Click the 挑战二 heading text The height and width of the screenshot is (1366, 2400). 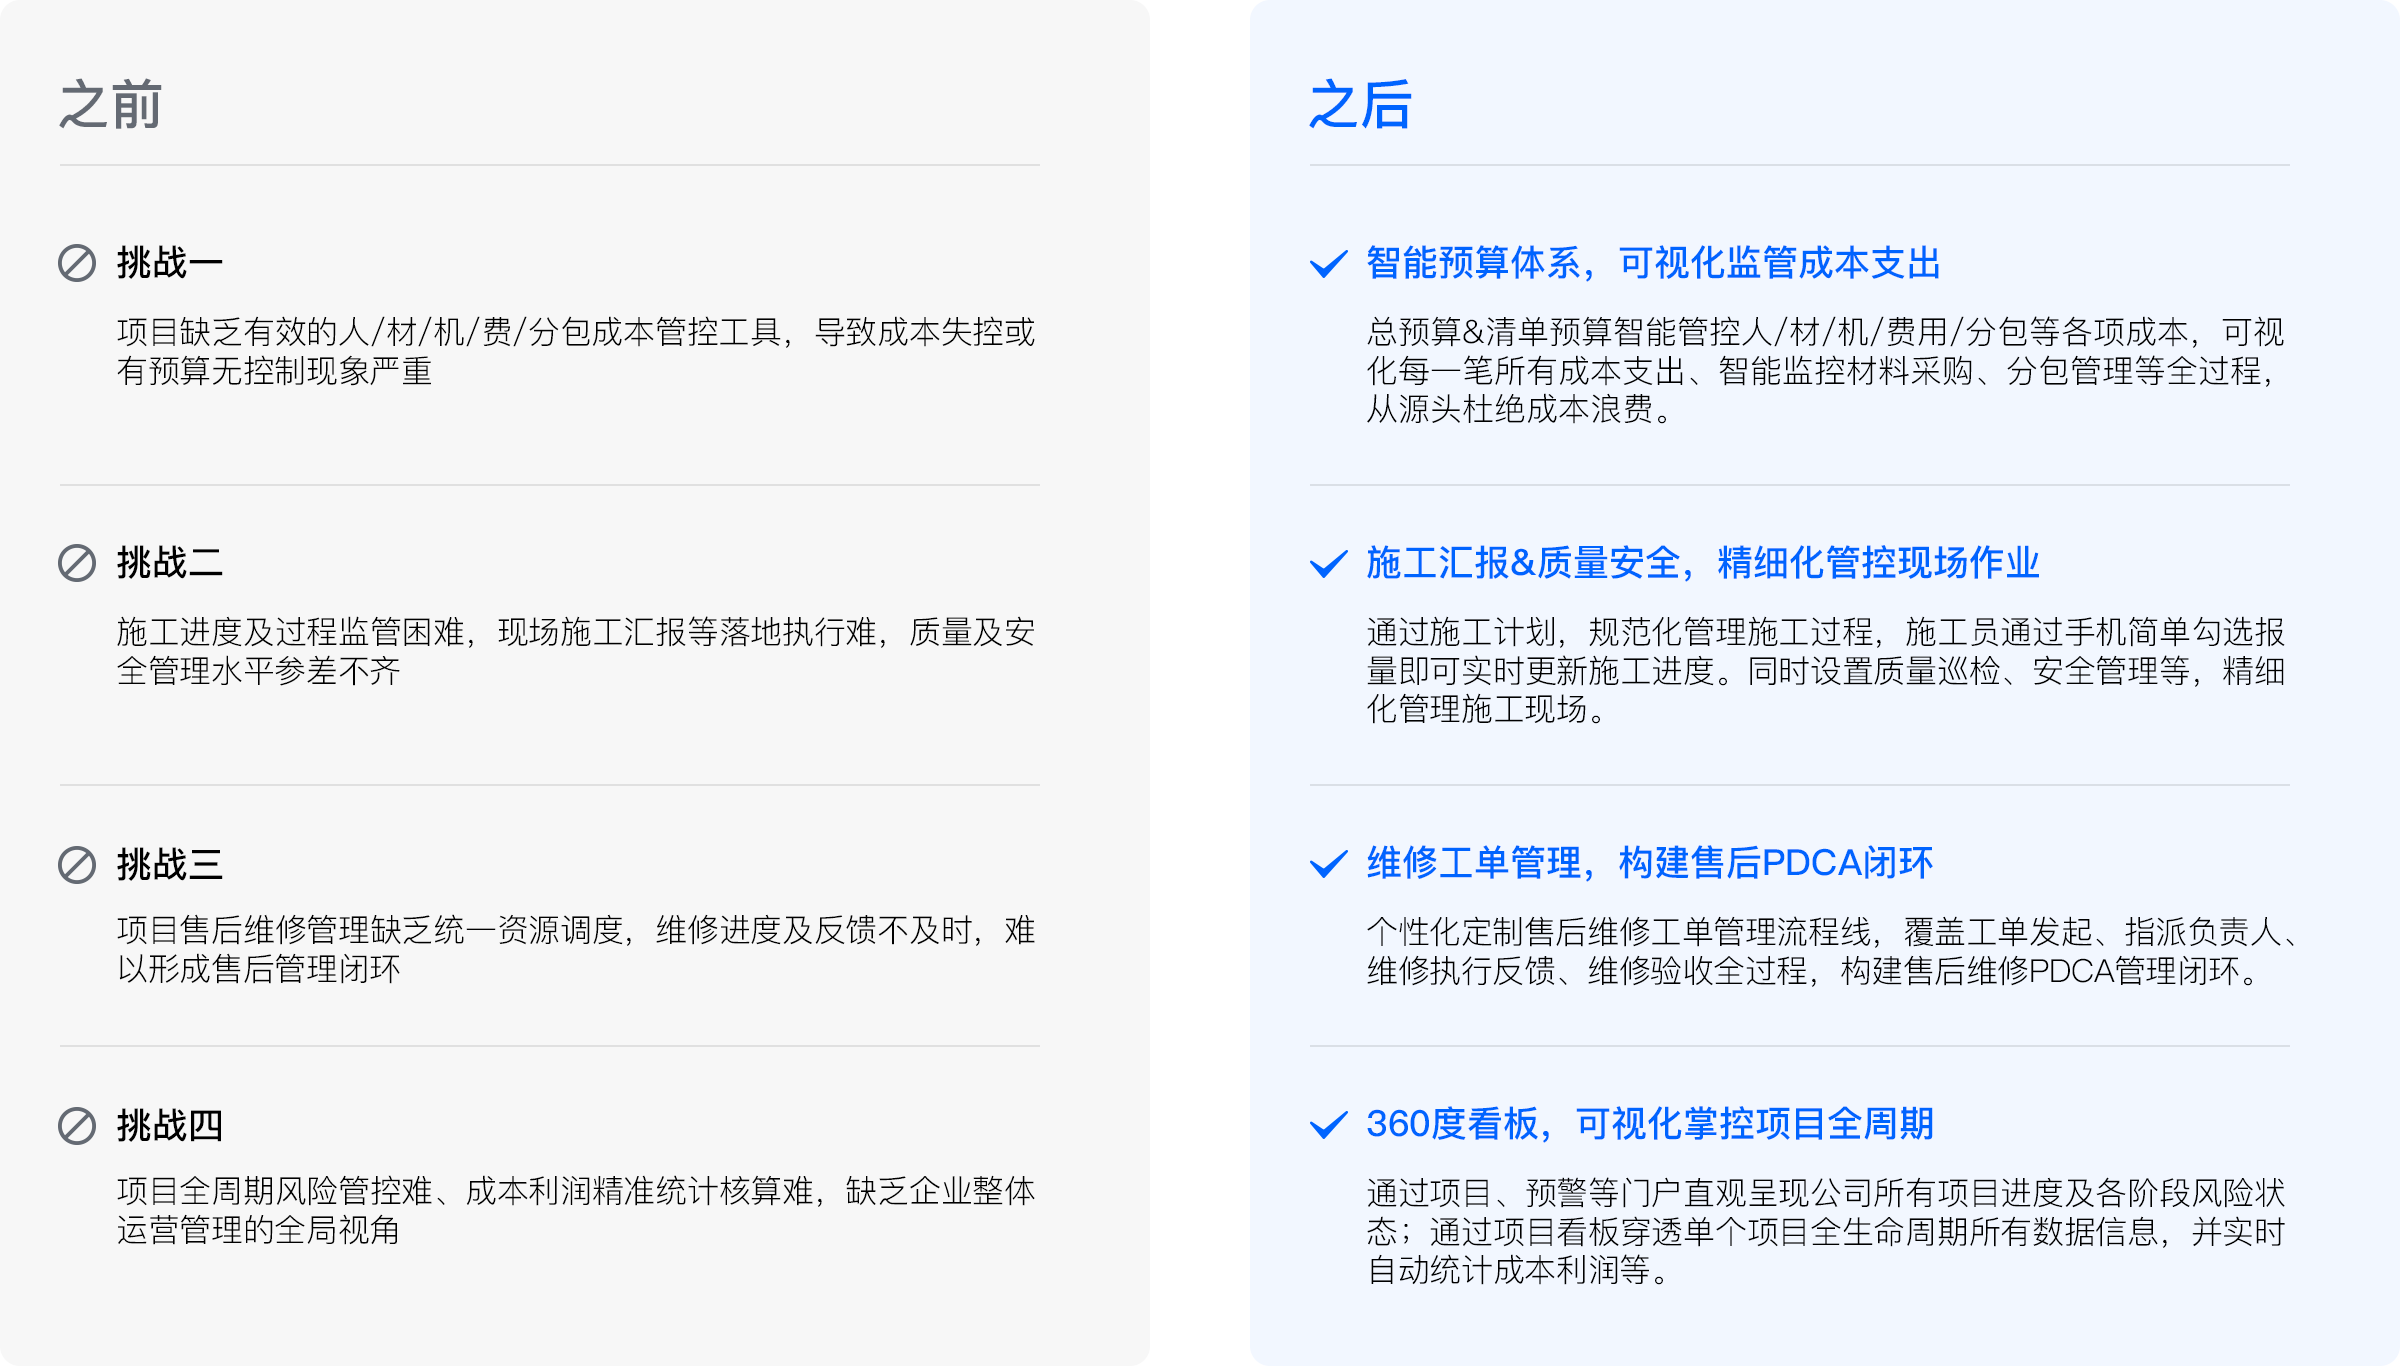tap(169, 563)
